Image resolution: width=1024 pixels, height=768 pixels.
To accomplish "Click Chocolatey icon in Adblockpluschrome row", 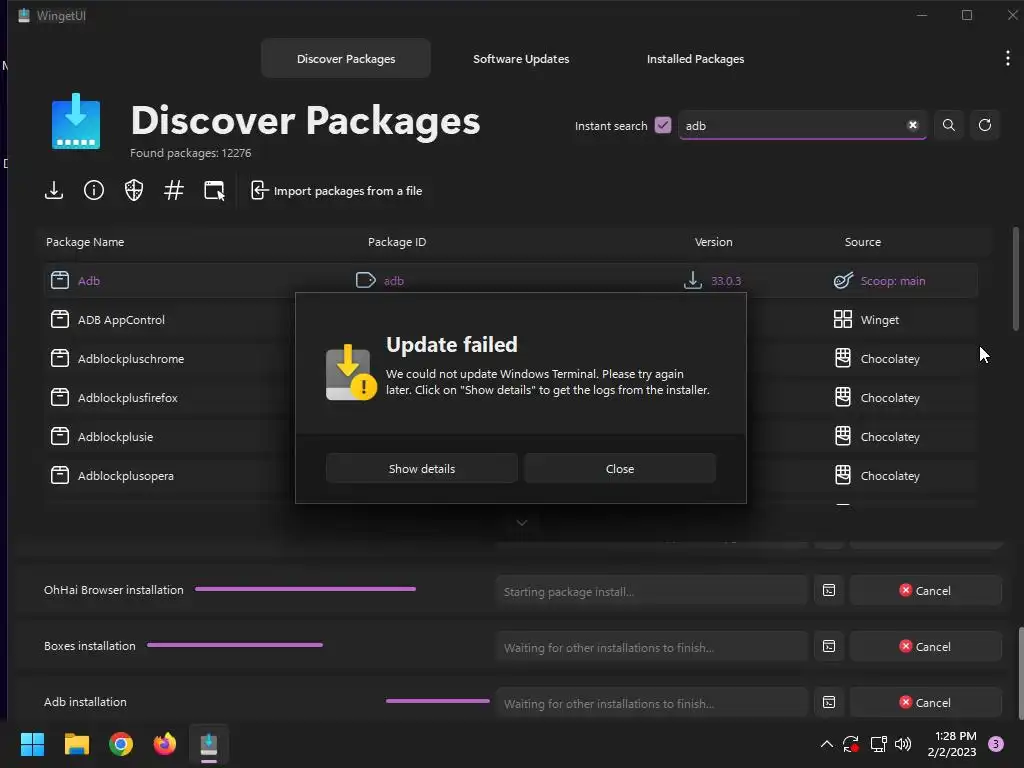I will tap(842, 359).
